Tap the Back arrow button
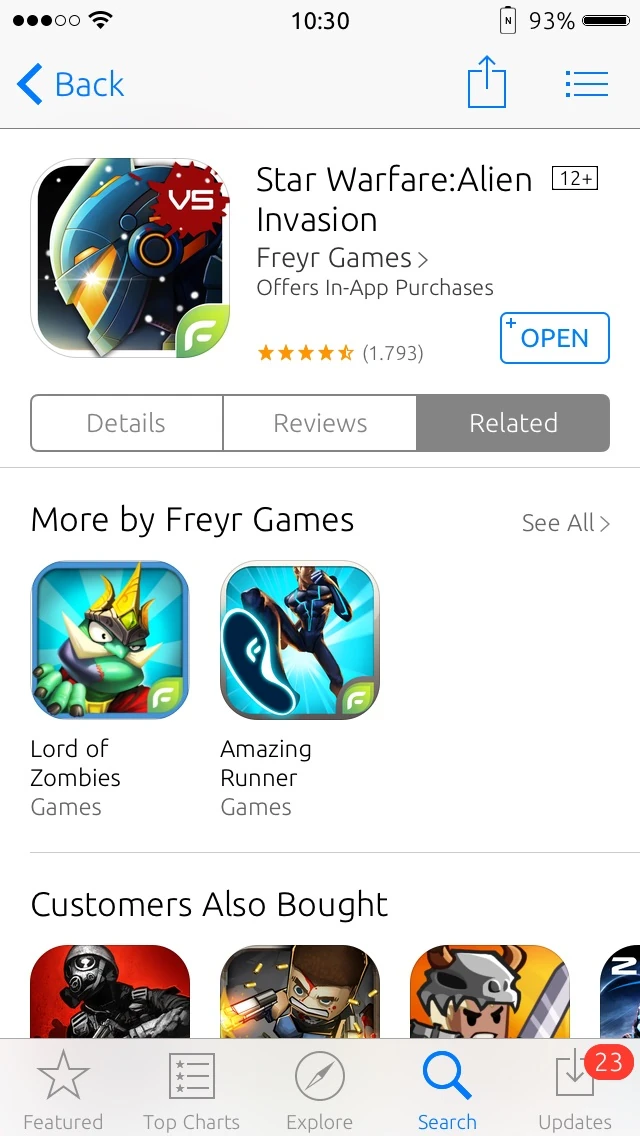The height and width of the screenshot is (1136, 640). 70,85
